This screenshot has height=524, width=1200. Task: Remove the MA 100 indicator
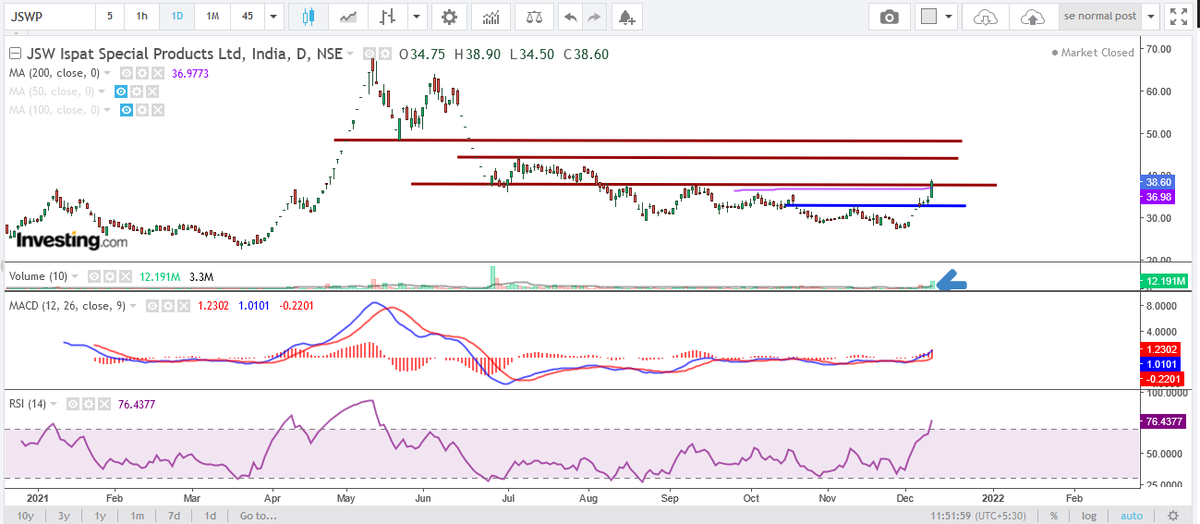click(x=158, y=110)
